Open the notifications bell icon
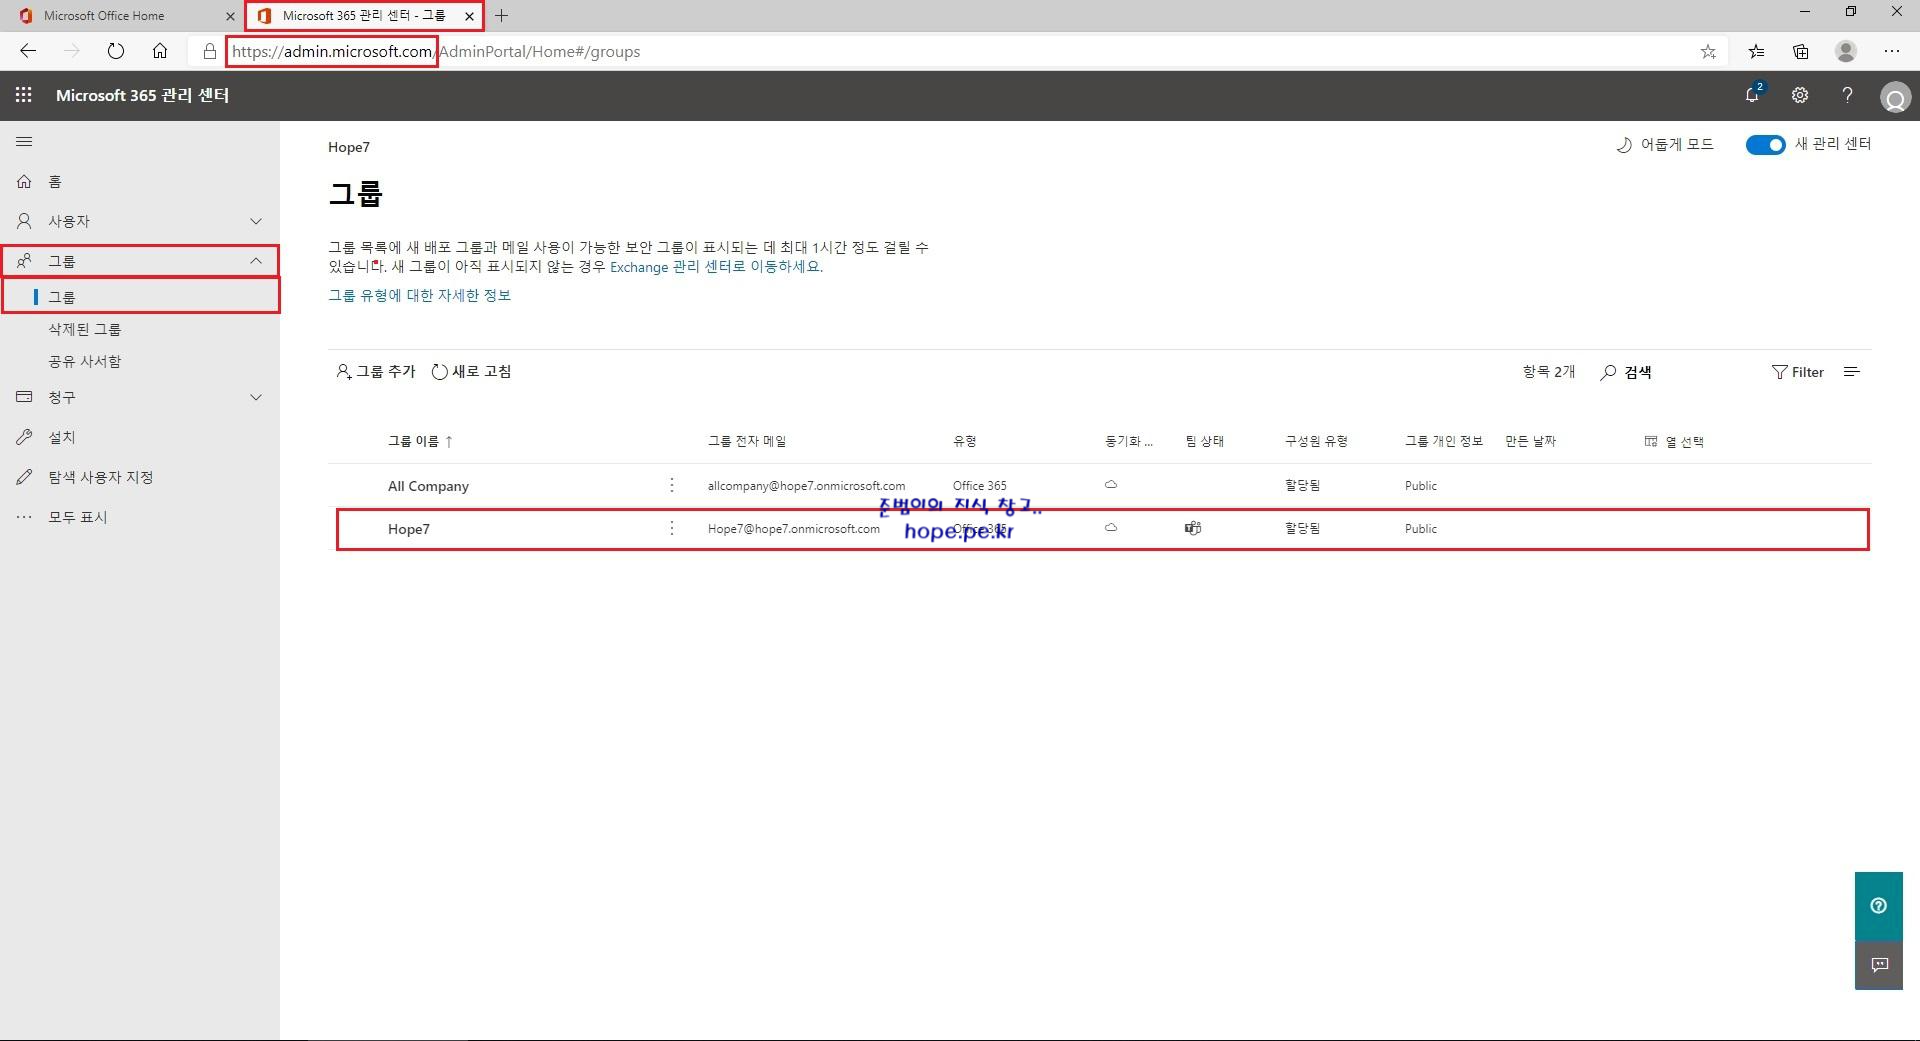Screen dimensions: 1920x1041 pos(1753,94)
